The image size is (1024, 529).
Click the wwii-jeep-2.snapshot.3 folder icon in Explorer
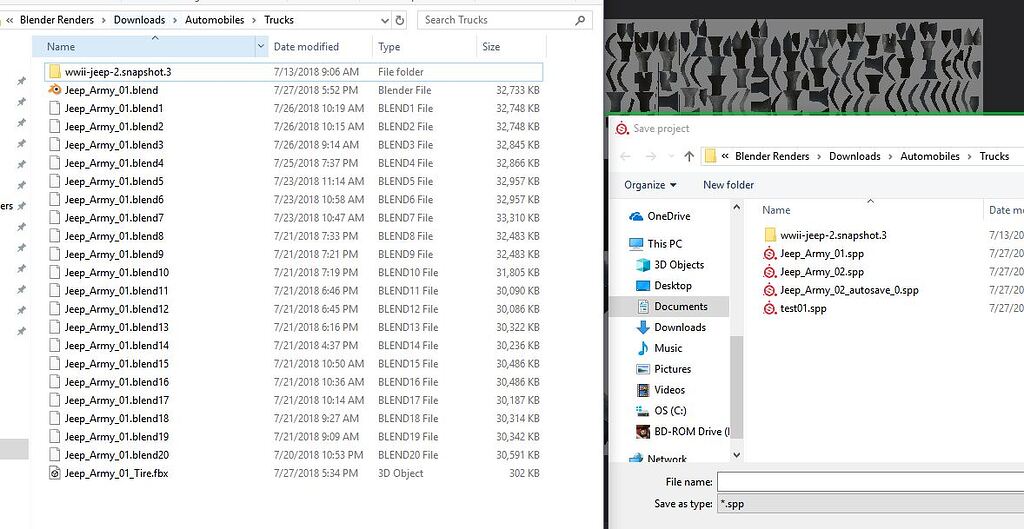[55, 72]
